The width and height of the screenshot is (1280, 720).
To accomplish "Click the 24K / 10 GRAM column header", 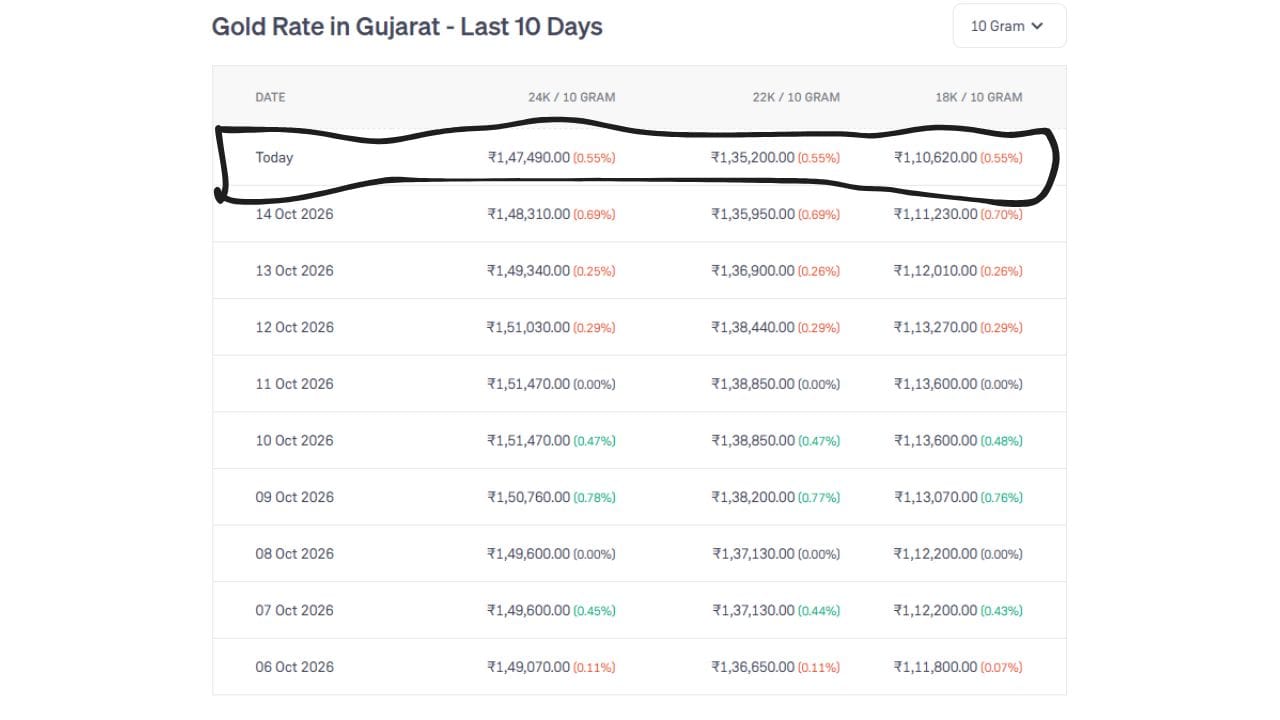I will click(x=572, y=97).
